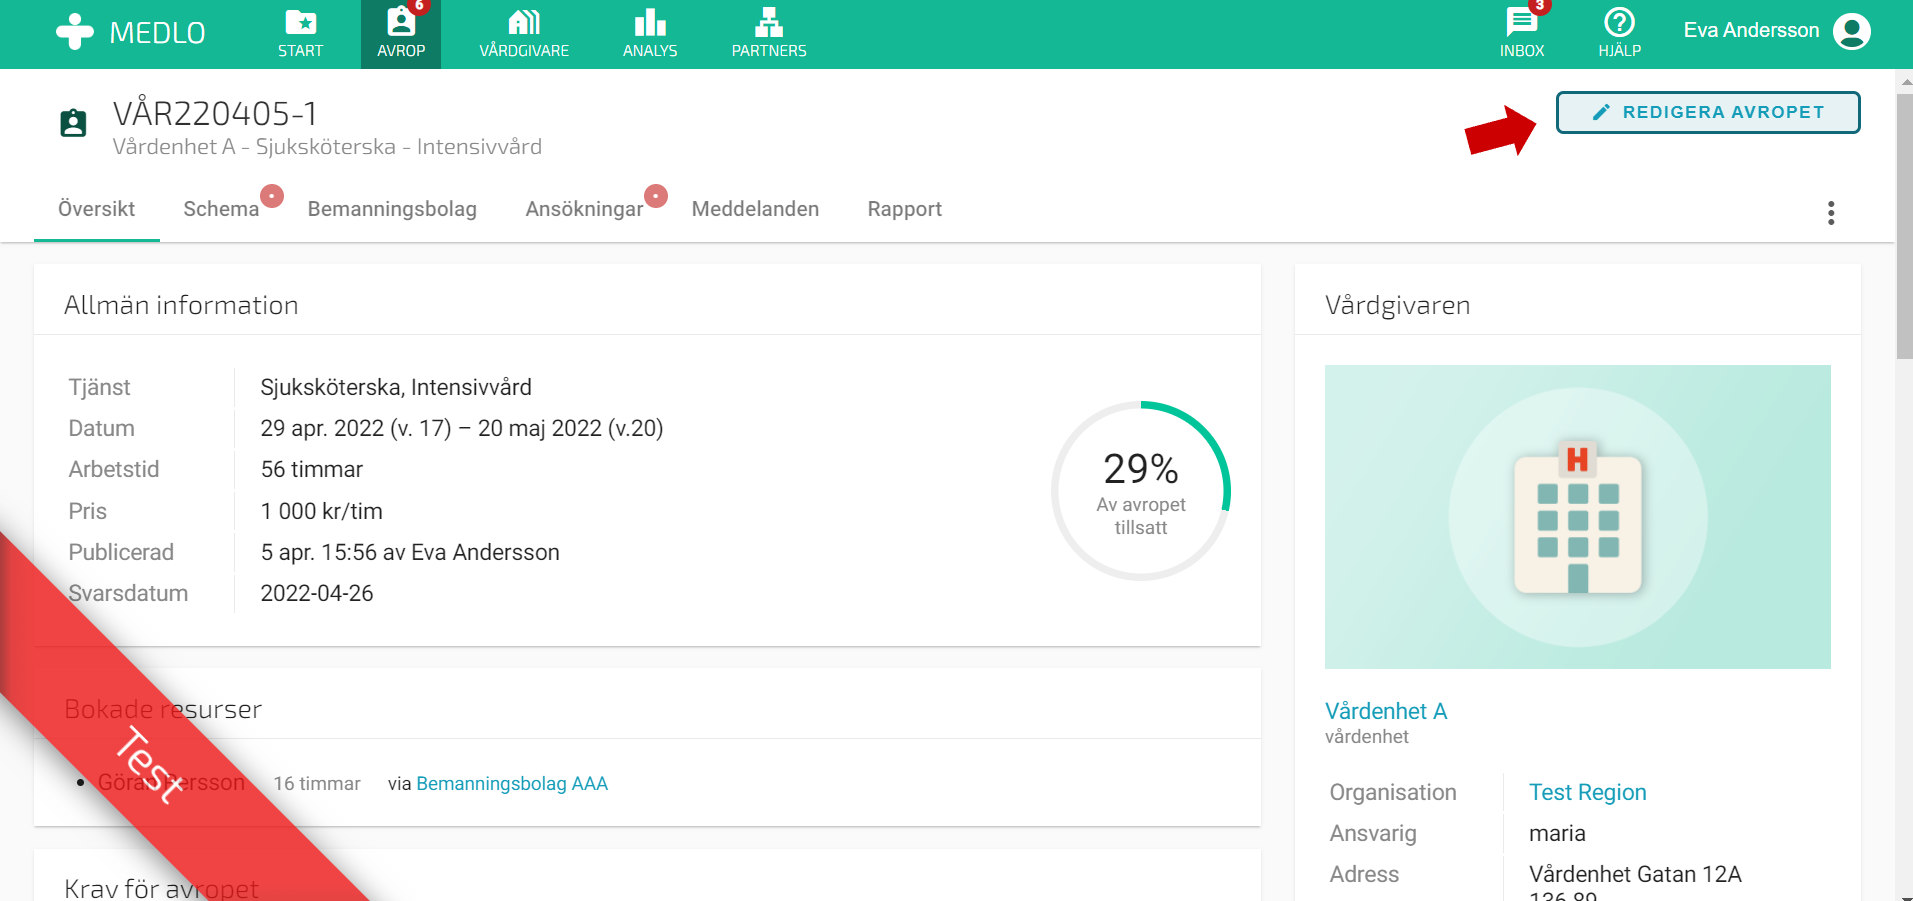Viewport: 1913px width, 901px height.
Task: Follow the Bemanningsbolag AAA link
Action: pos(512,784)
